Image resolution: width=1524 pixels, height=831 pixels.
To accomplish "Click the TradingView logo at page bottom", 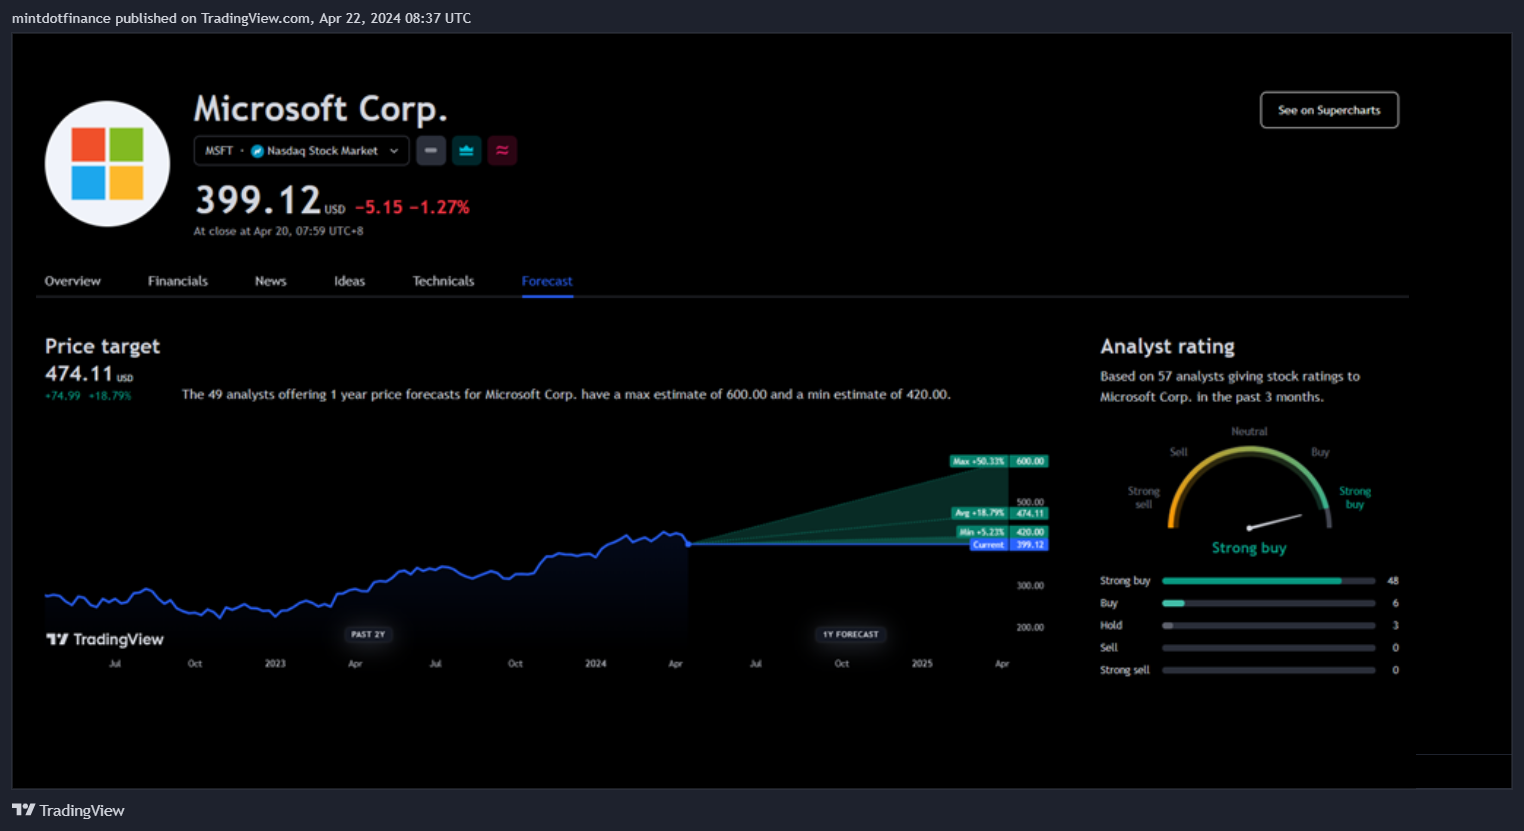I will pyautogui.click(x=68, y=810).
